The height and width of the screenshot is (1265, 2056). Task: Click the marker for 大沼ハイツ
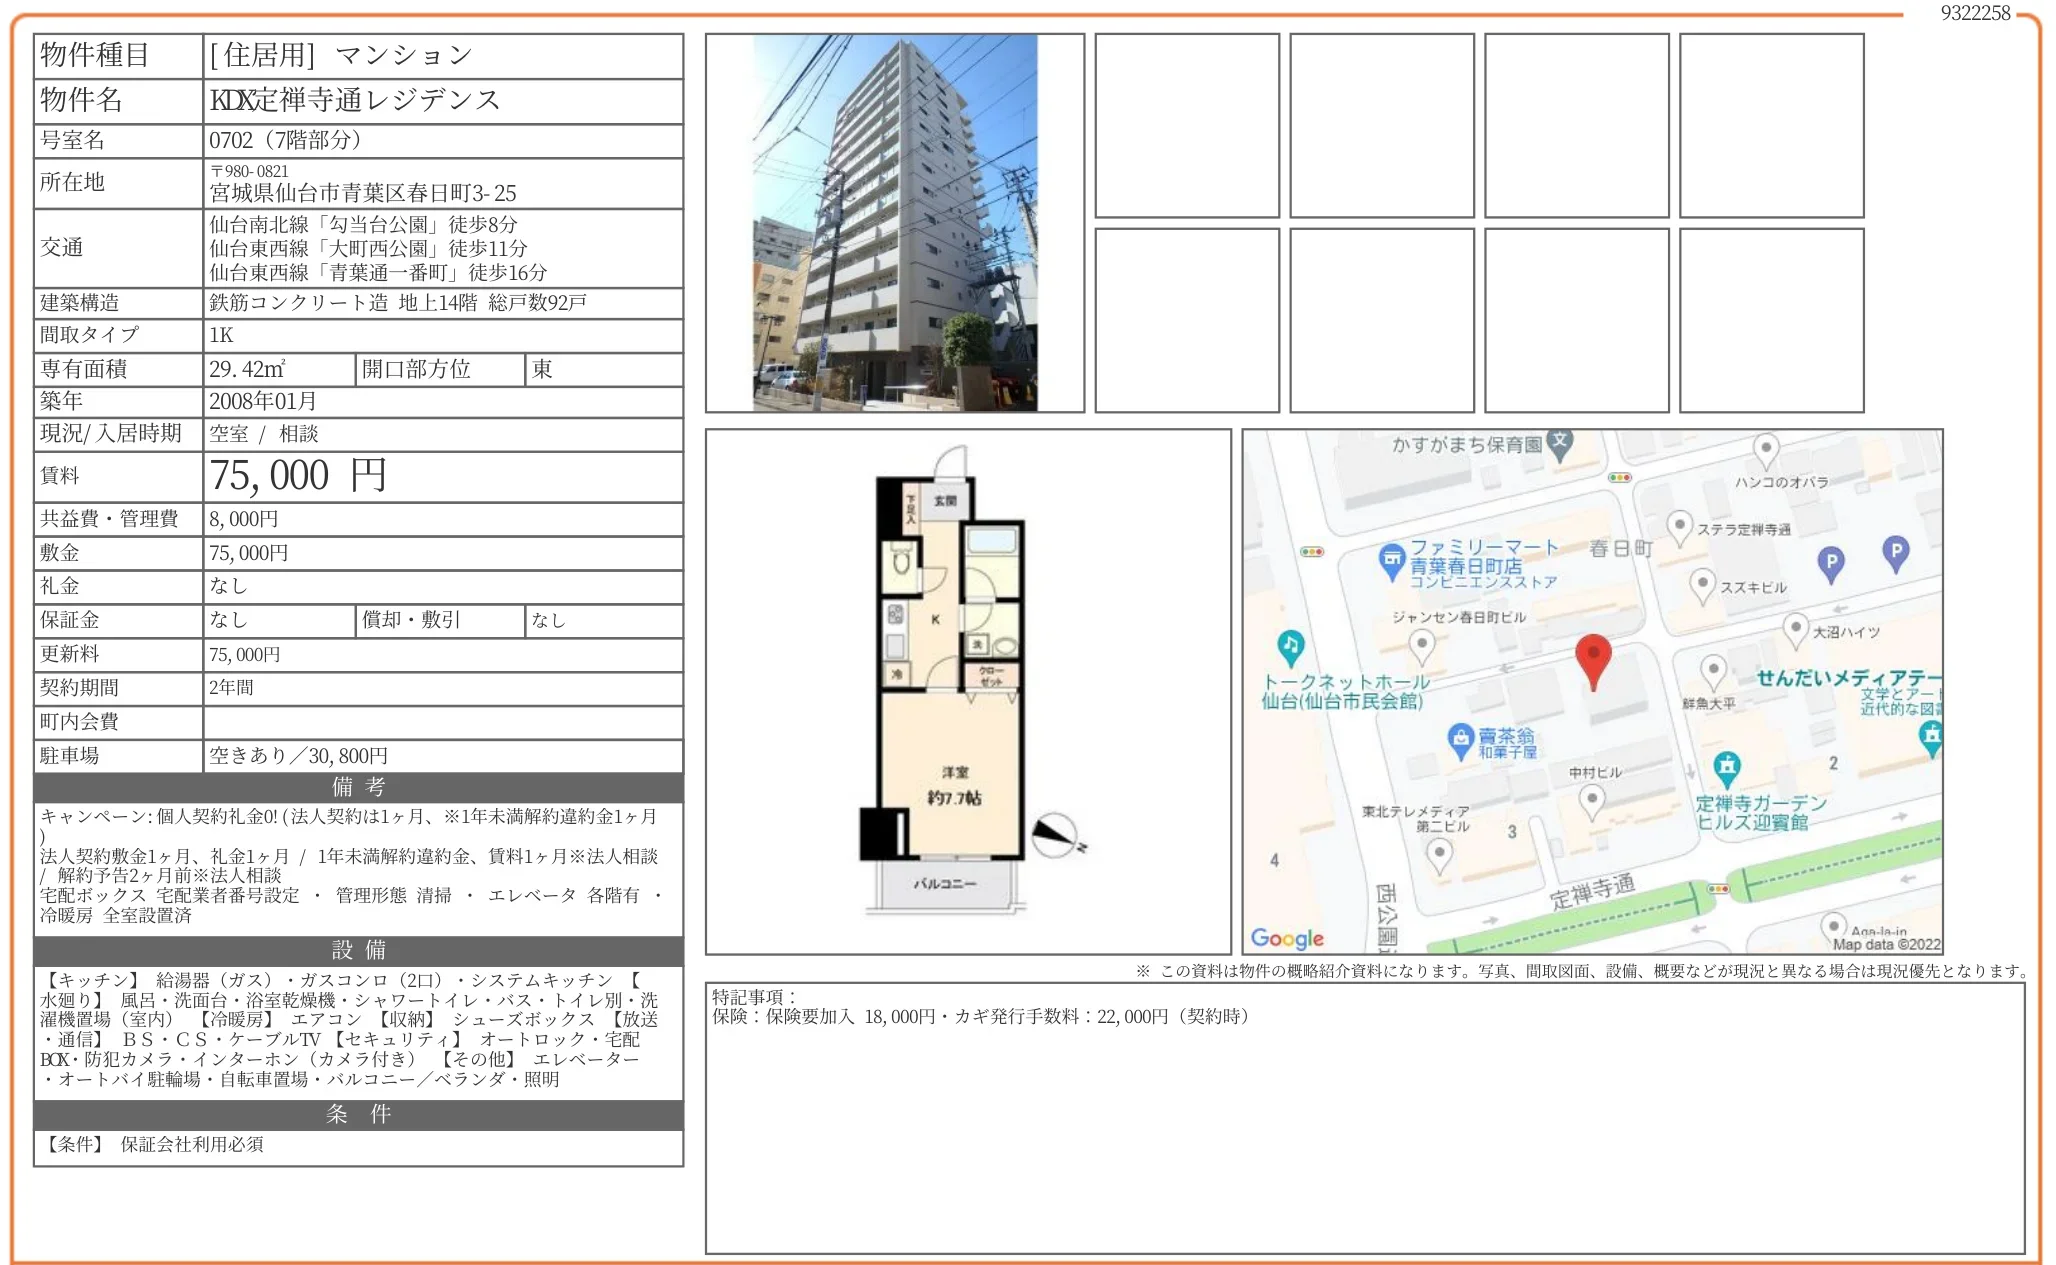pos(1795,627)
